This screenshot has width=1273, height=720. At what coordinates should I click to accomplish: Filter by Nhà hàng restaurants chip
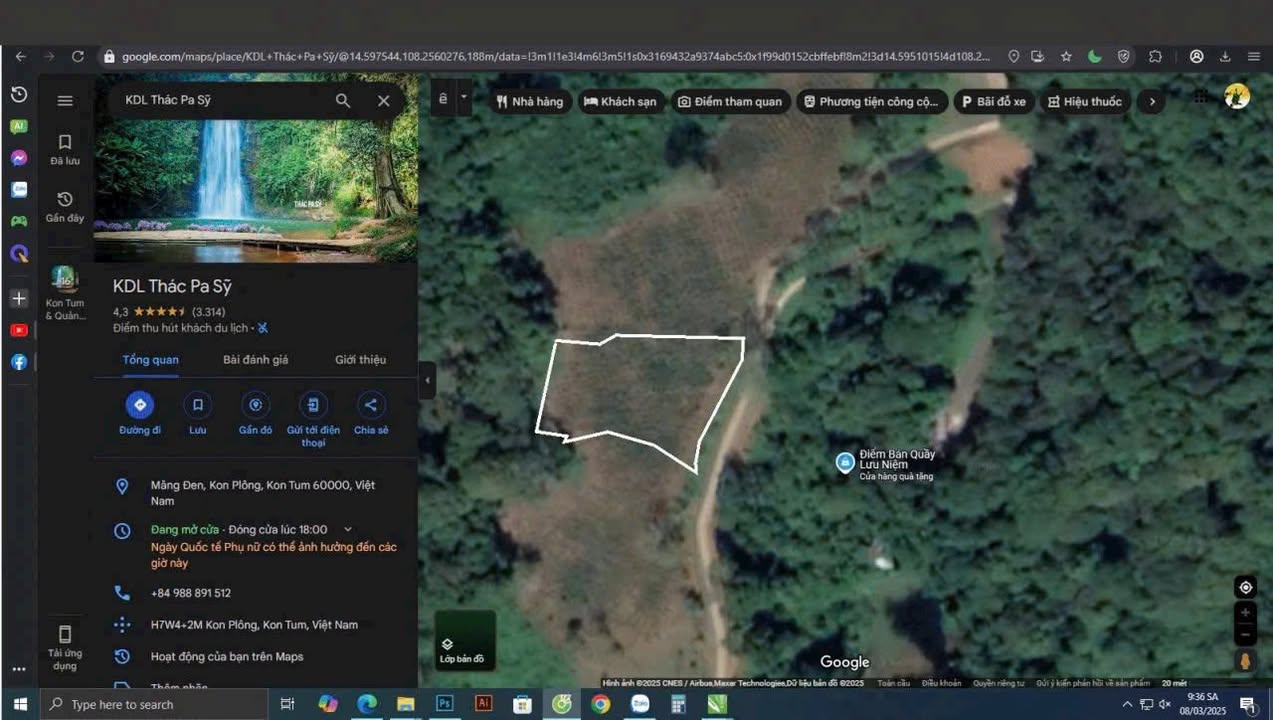pyautogui.click(x=530, y=101)
